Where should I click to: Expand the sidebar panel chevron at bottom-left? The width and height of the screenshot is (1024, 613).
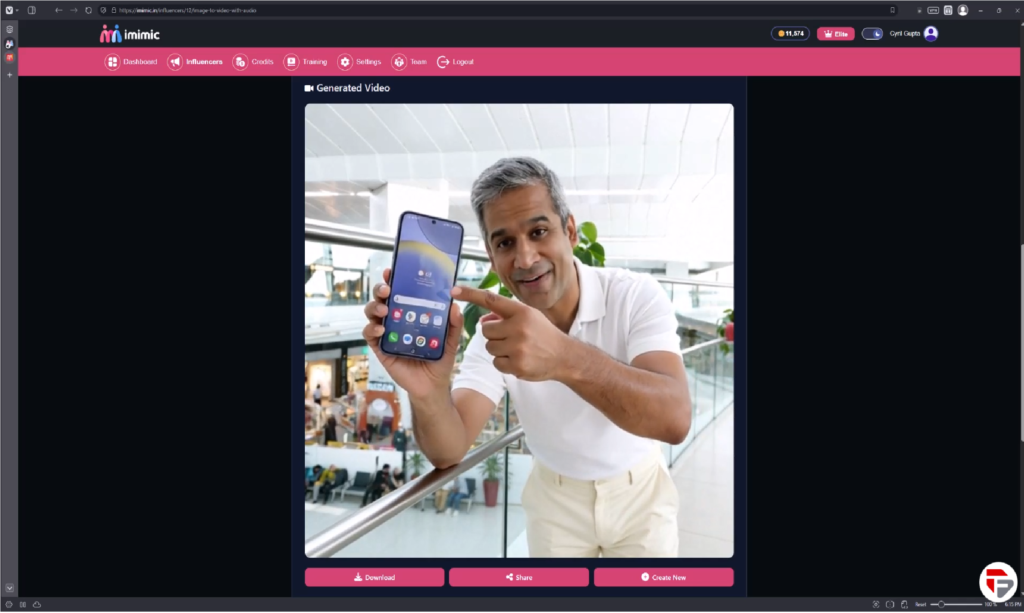(9, 589)
